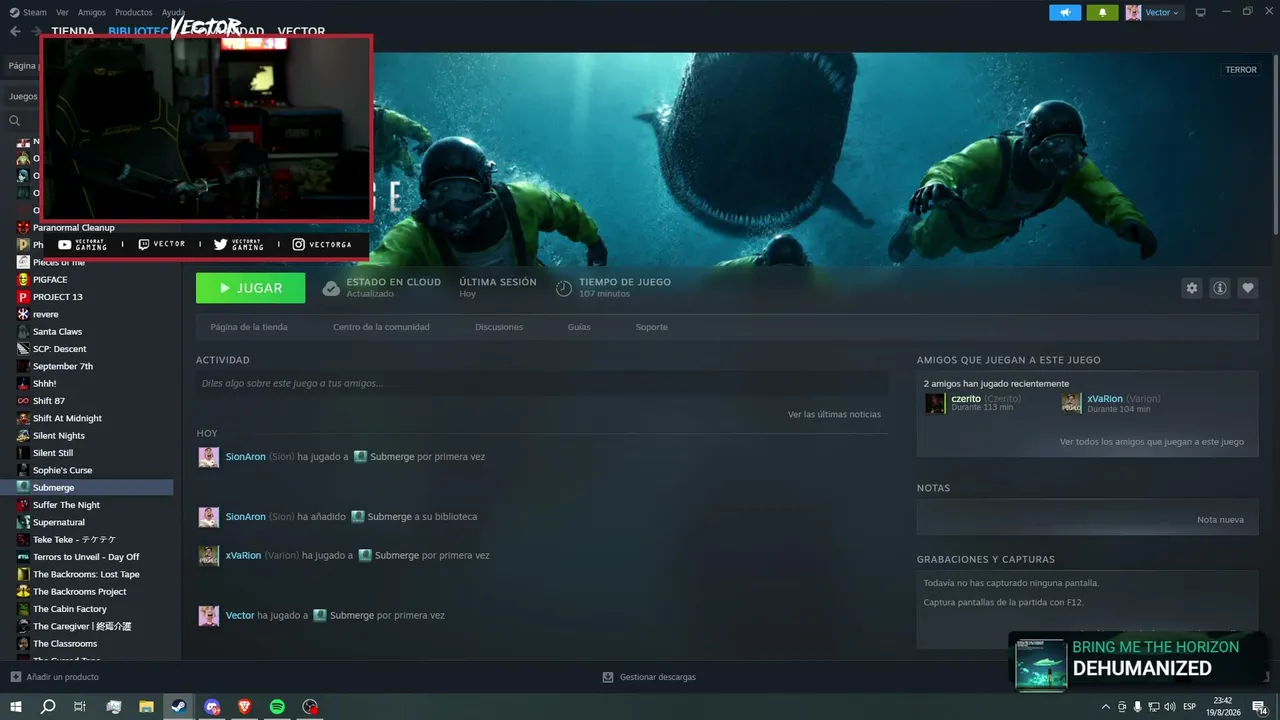Screen dimensions: 1280x720
Task: Open Ver todos los amigos que juegan link
Action: coord(1152,441)
